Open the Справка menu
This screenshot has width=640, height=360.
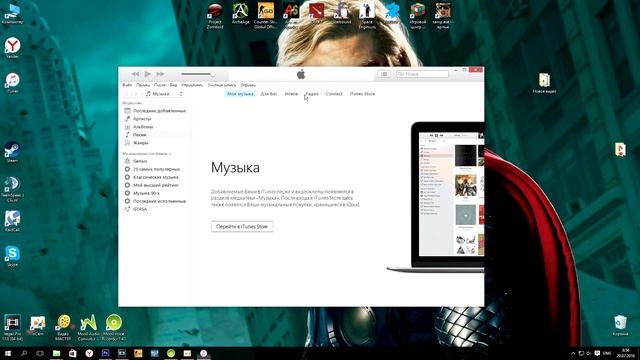tap(248, 85)
